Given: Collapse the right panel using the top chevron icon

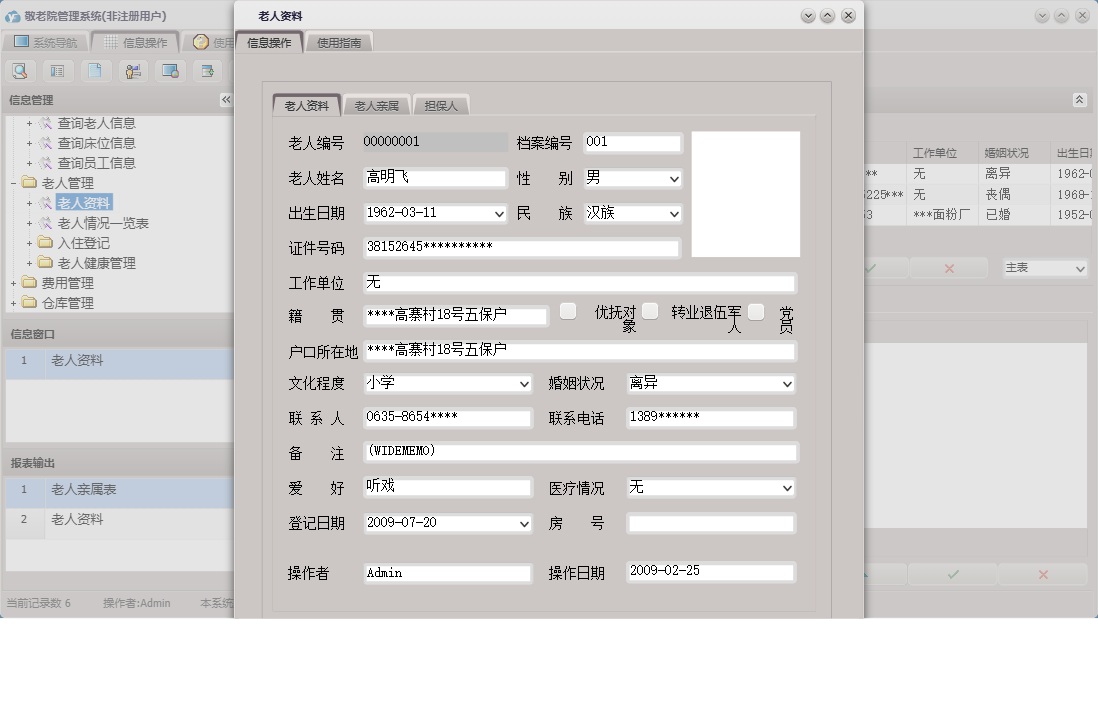Looking at the screenshot, I should pyautogui.click(x=1080, y=100).
